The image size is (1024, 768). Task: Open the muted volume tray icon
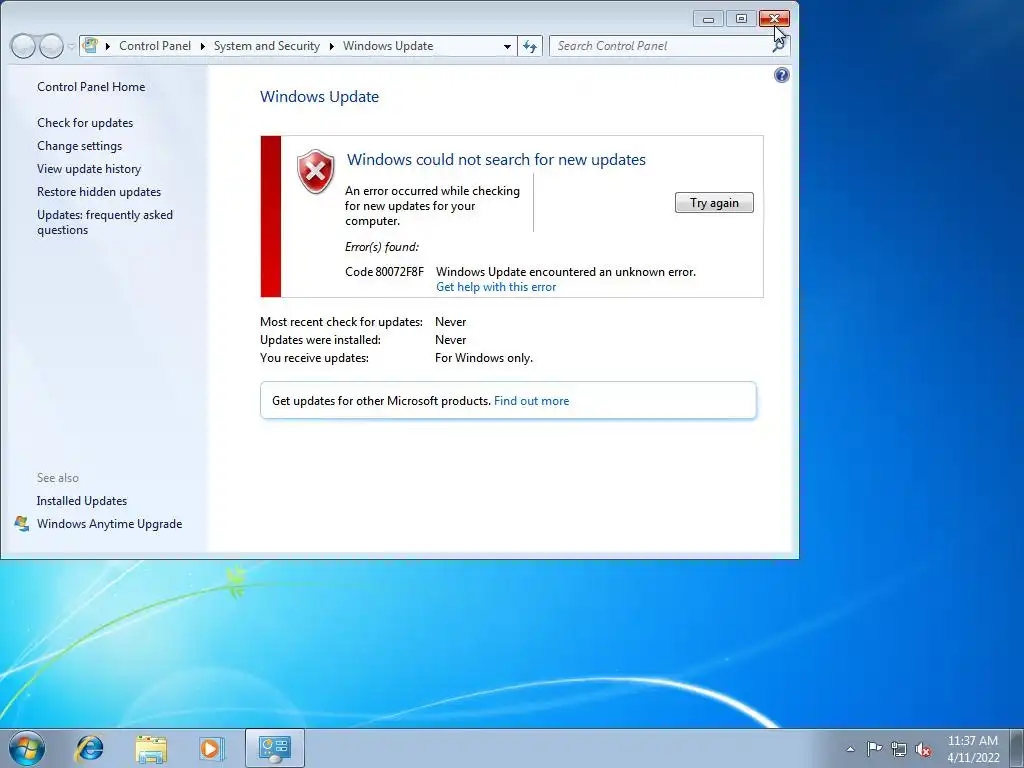(x=923, y=749)
